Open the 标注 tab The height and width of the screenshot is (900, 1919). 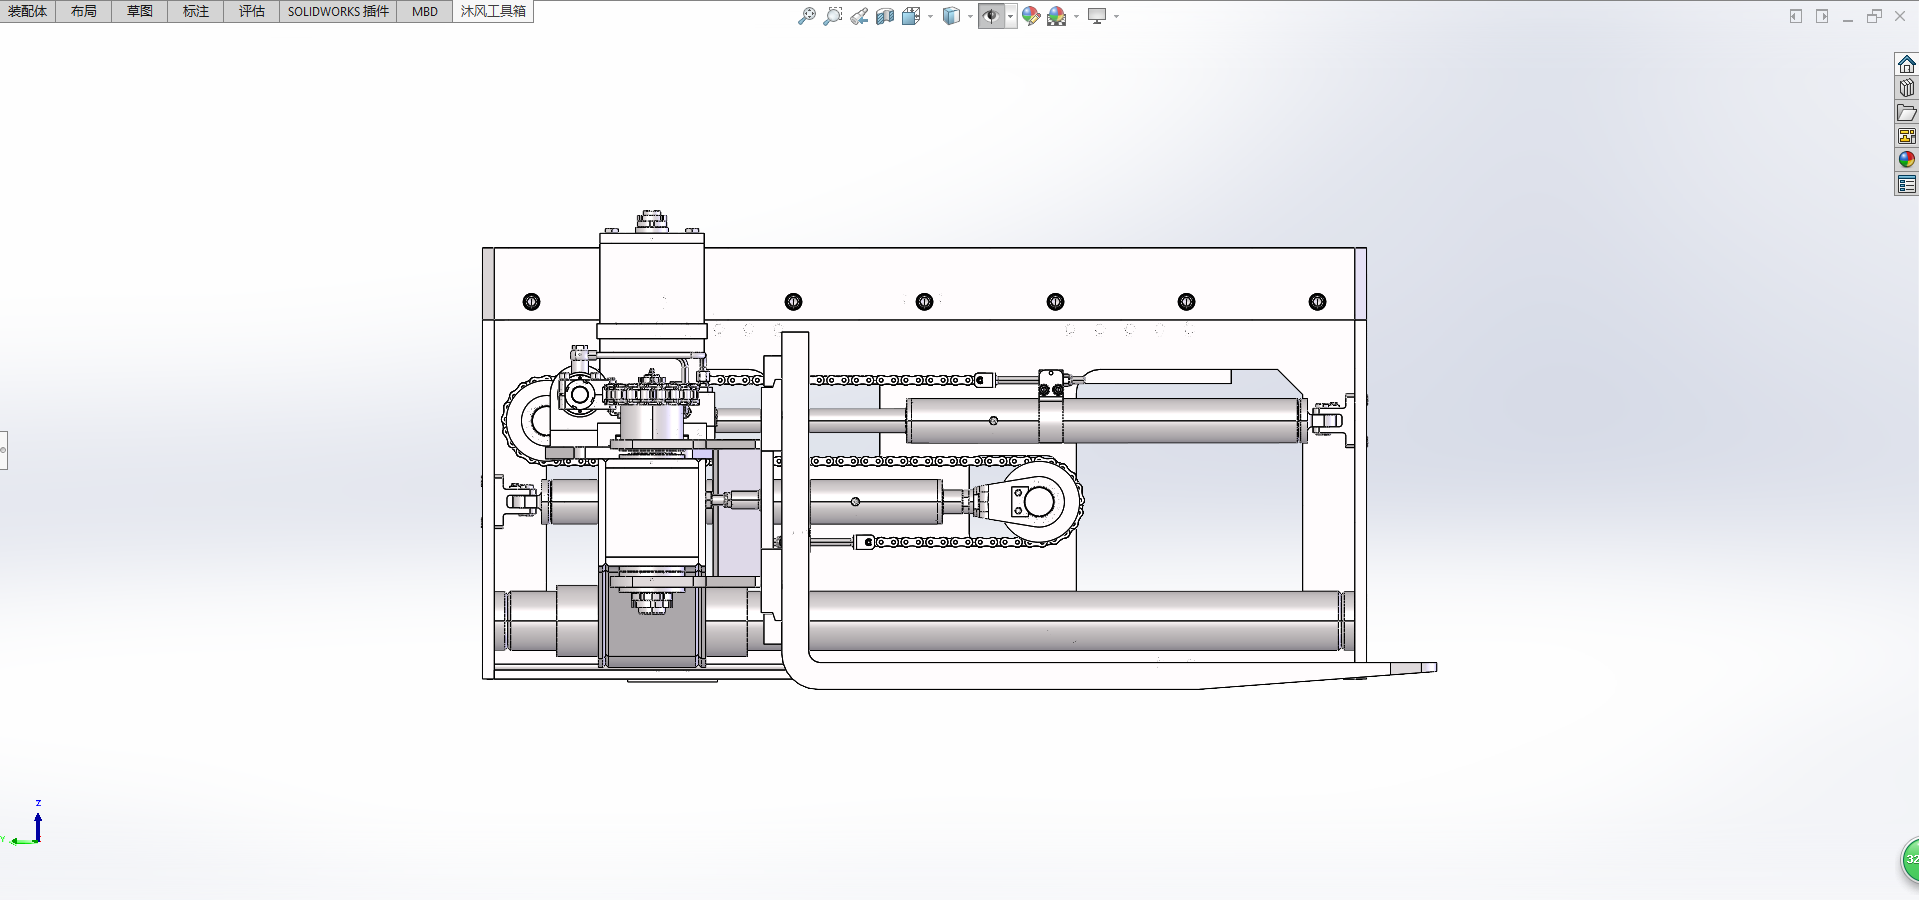[196, 11]
